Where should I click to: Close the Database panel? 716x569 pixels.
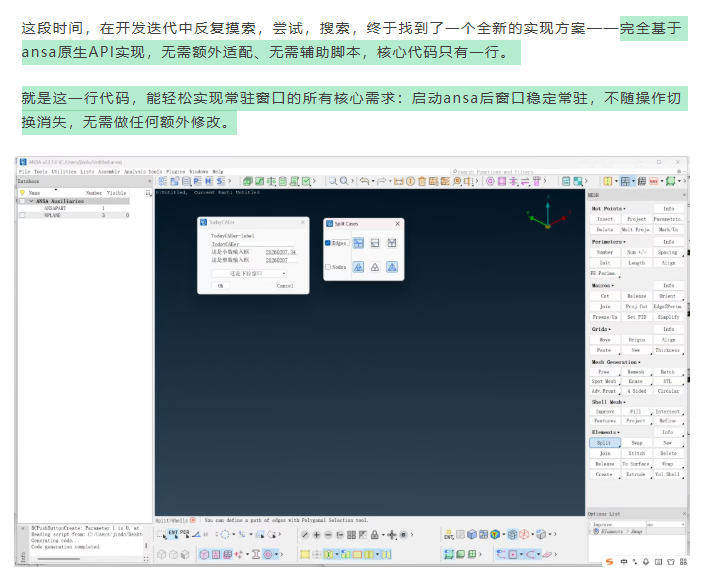pyautogui.click(x=149, y=181)
